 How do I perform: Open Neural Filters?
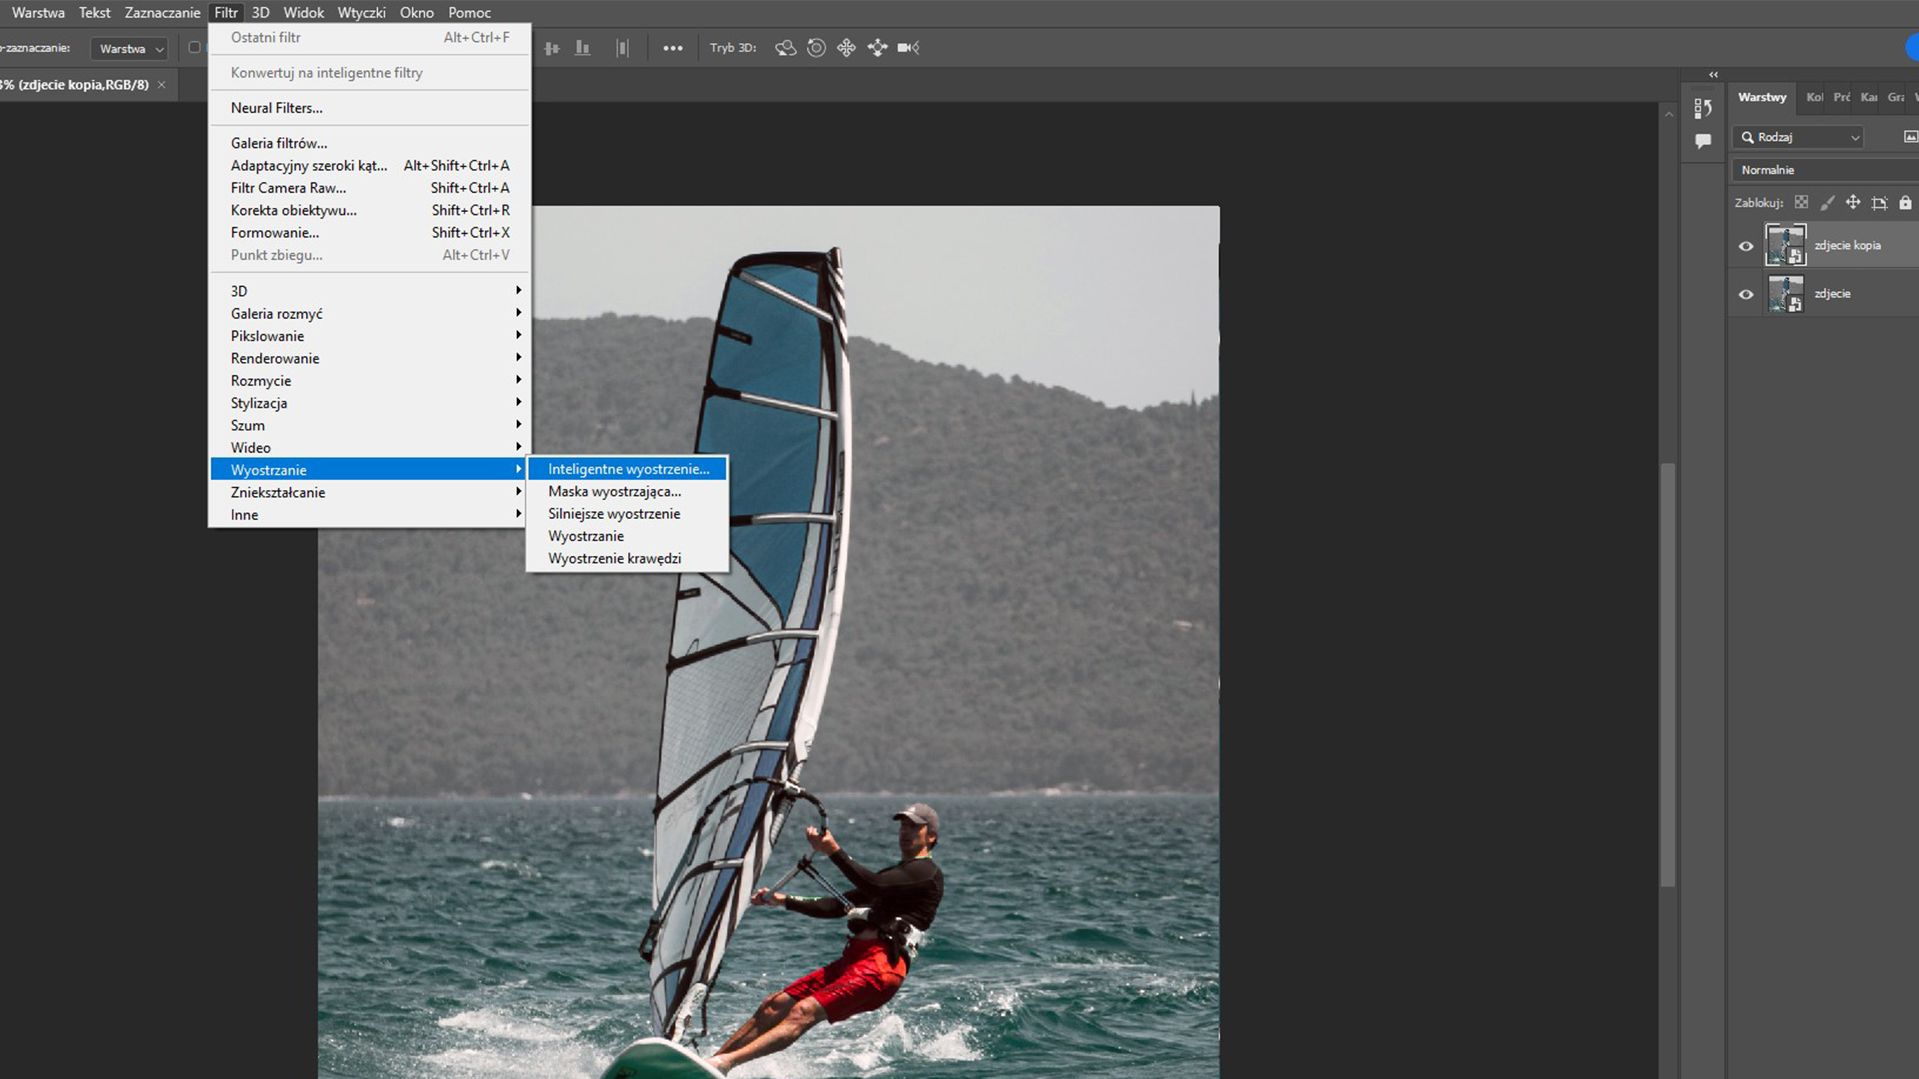pyautogui.click(x=369, y=108)
